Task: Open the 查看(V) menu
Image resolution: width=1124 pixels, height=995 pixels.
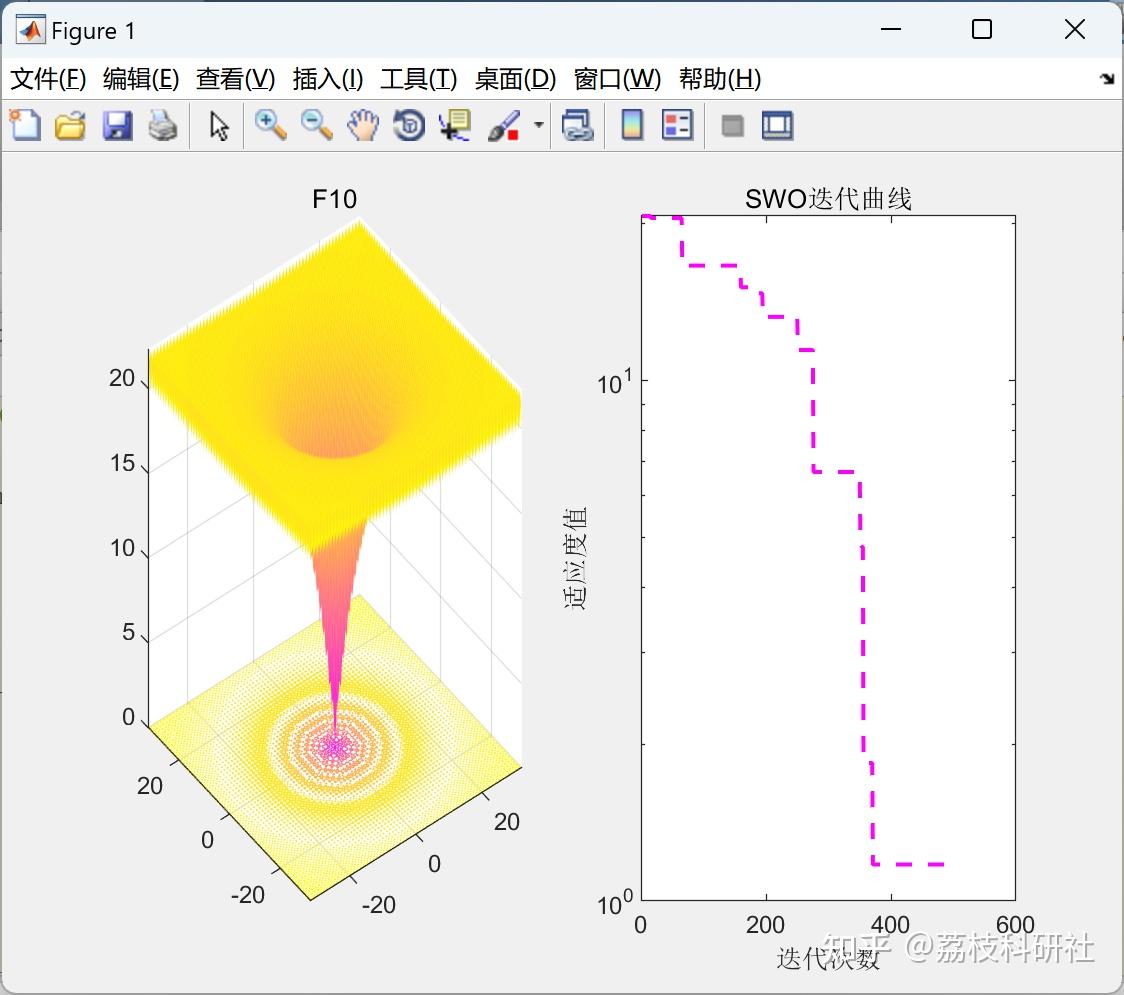Action: pyautogui.click(x=235, y=79)
